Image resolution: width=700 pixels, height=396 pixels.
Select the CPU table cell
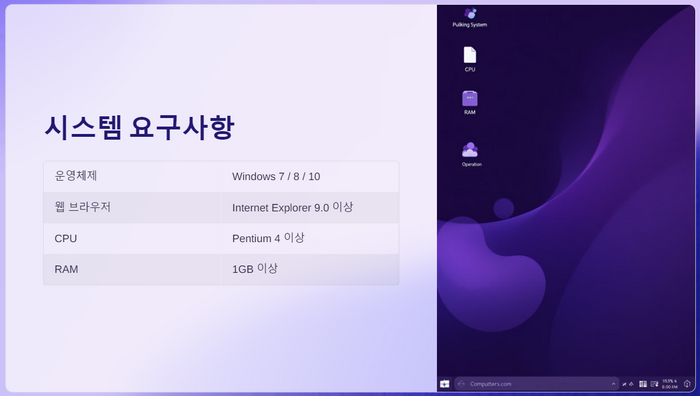132,238
